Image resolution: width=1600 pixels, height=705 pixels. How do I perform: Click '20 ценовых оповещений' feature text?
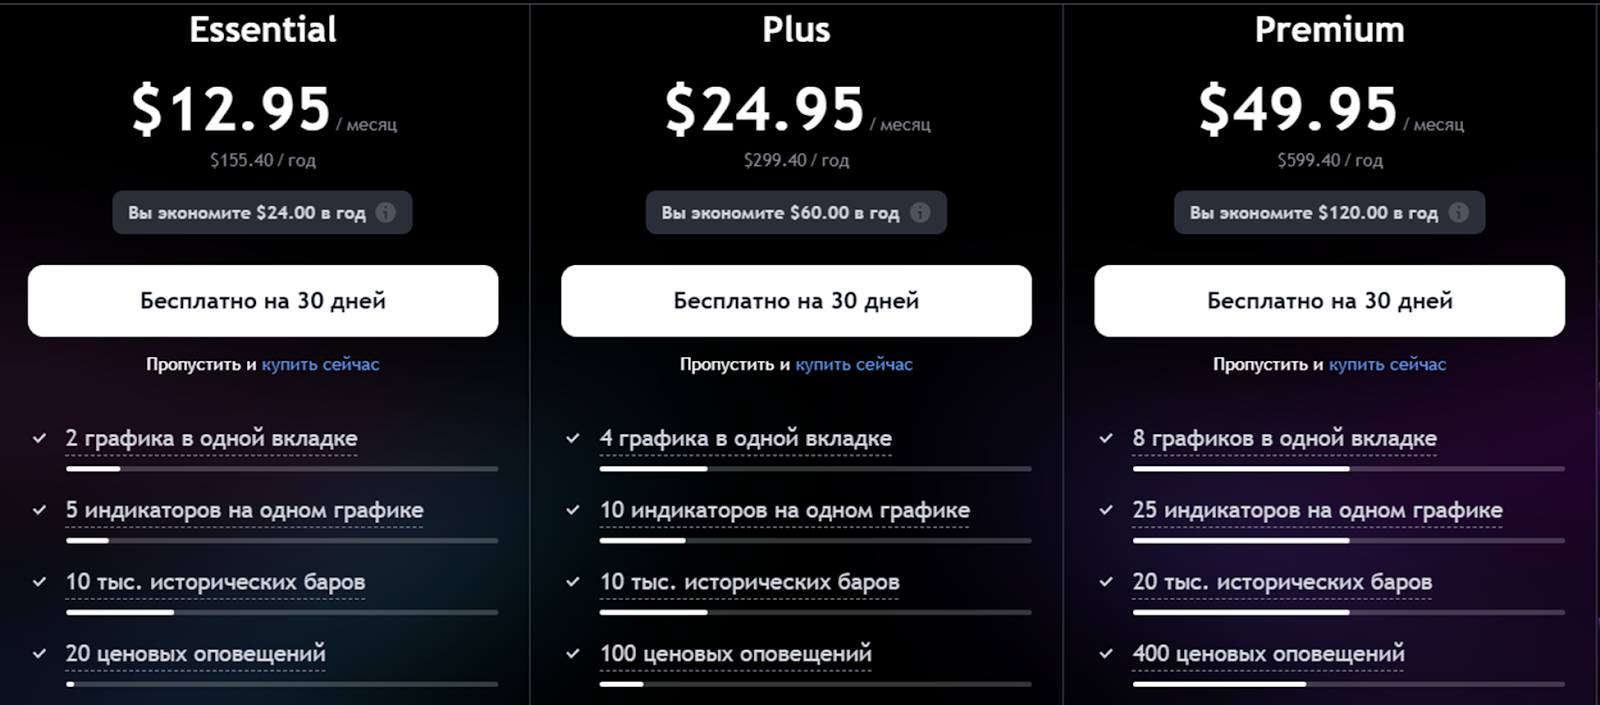pos(195,654)
